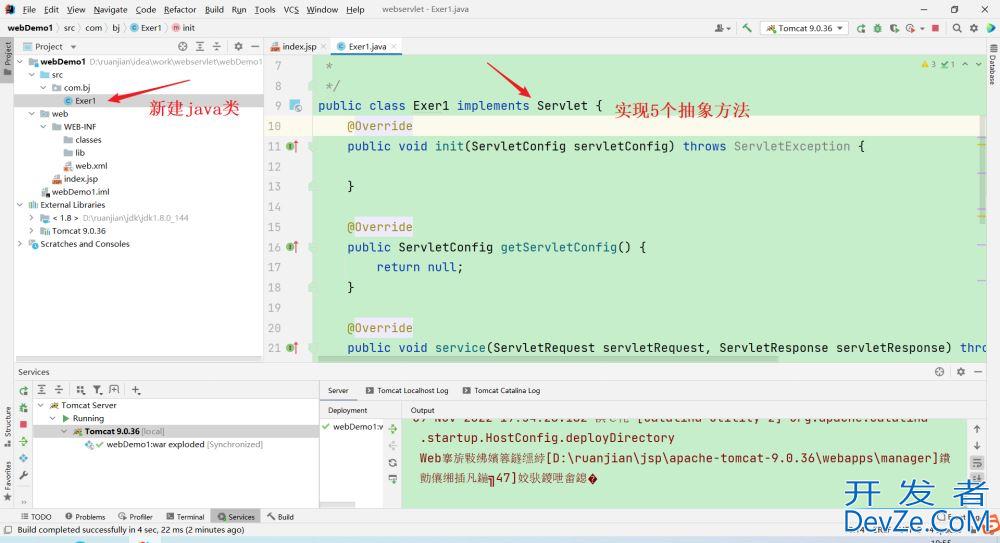Select web.xml in the Project tree
Screen dimensions: 1000x543
pos(85,166)
